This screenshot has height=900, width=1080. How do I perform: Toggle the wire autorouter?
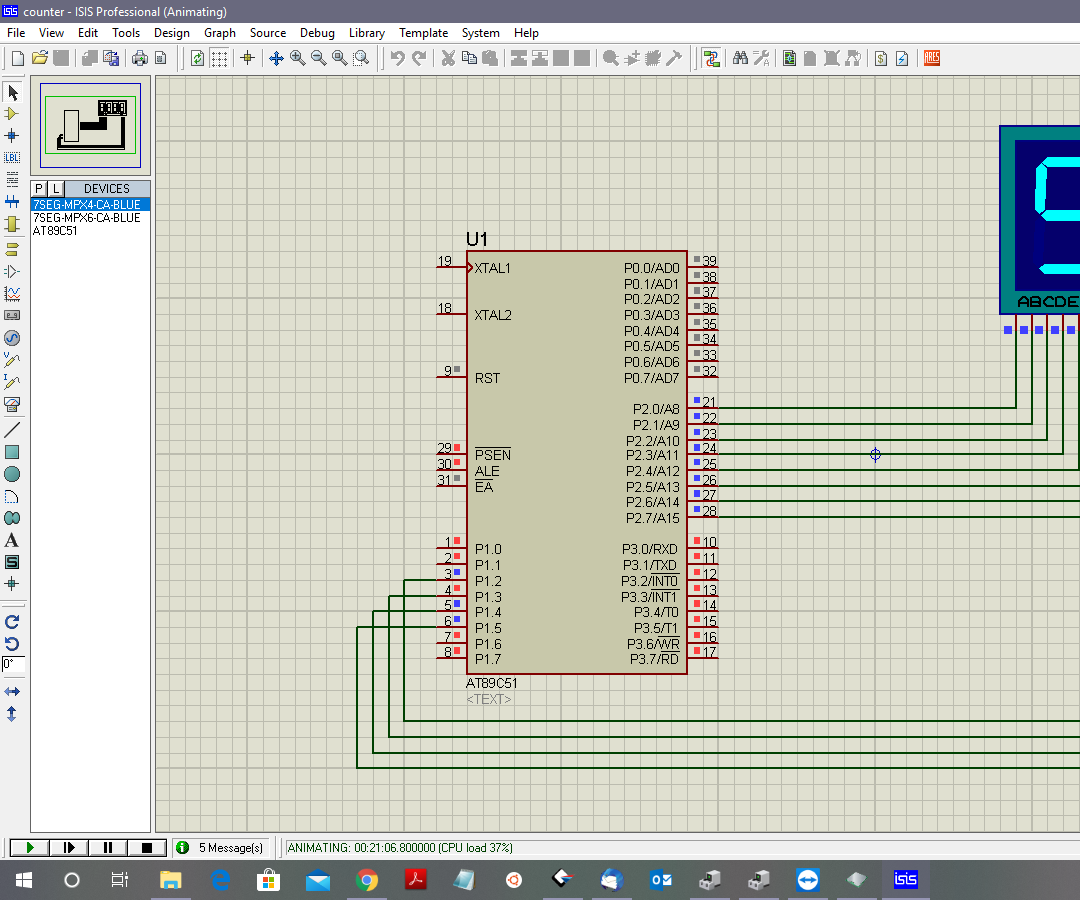[712, 59]
